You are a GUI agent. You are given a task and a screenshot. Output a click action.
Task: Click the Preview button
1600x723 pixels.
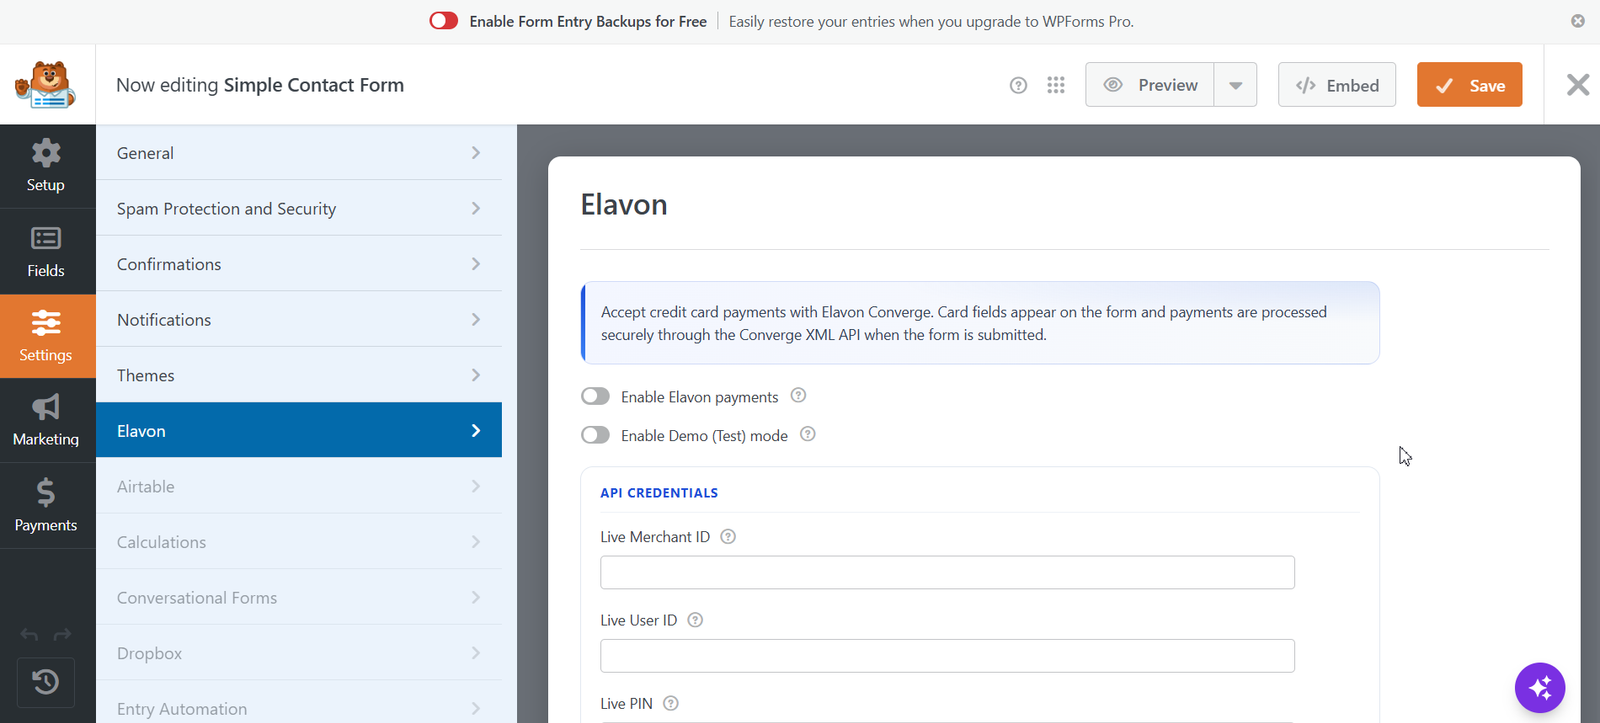pos(1150,85)
